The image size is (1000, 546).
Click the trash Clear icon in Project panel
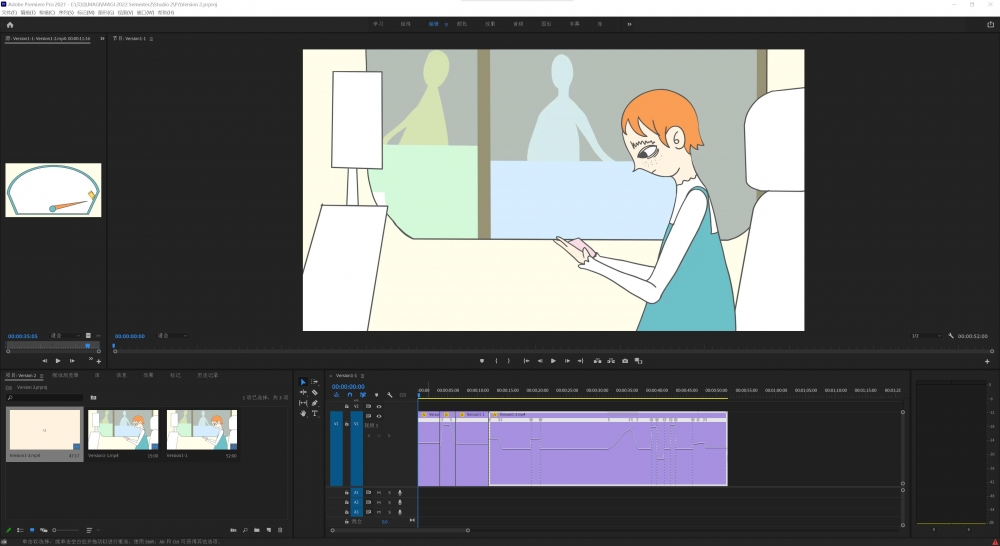click(x=280, y=530)
